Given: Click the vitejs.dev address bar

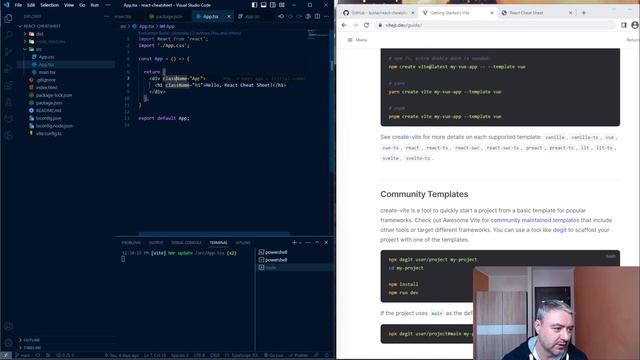Looking at the screenshot, I should [x=494, y=25].
